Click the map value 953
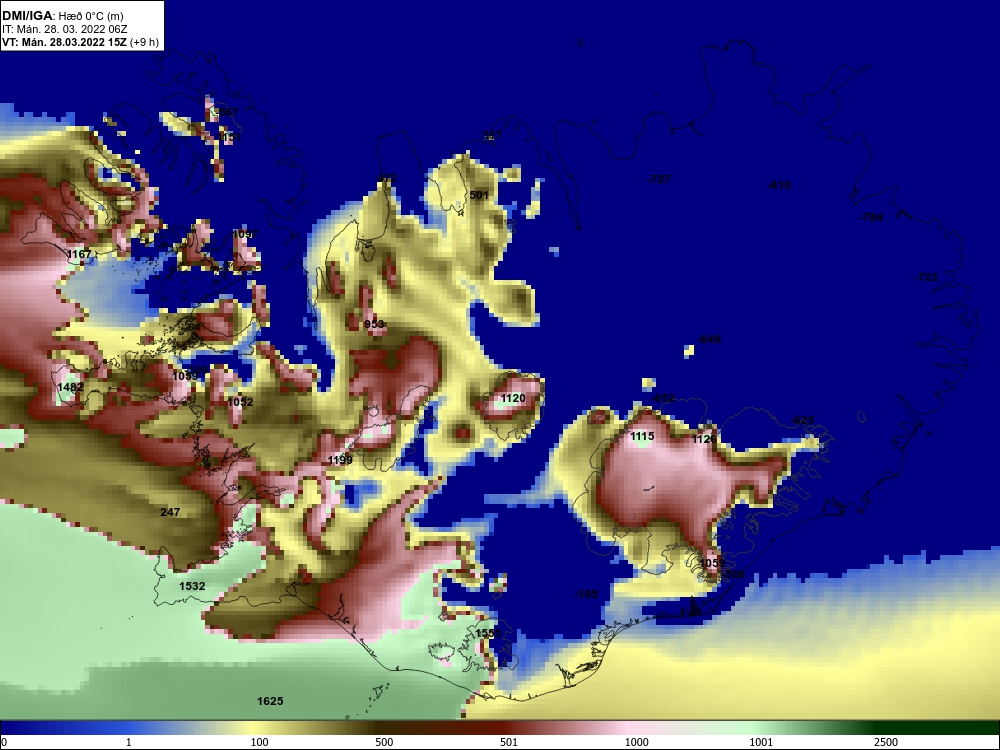1000x750 pixels. 374,325
